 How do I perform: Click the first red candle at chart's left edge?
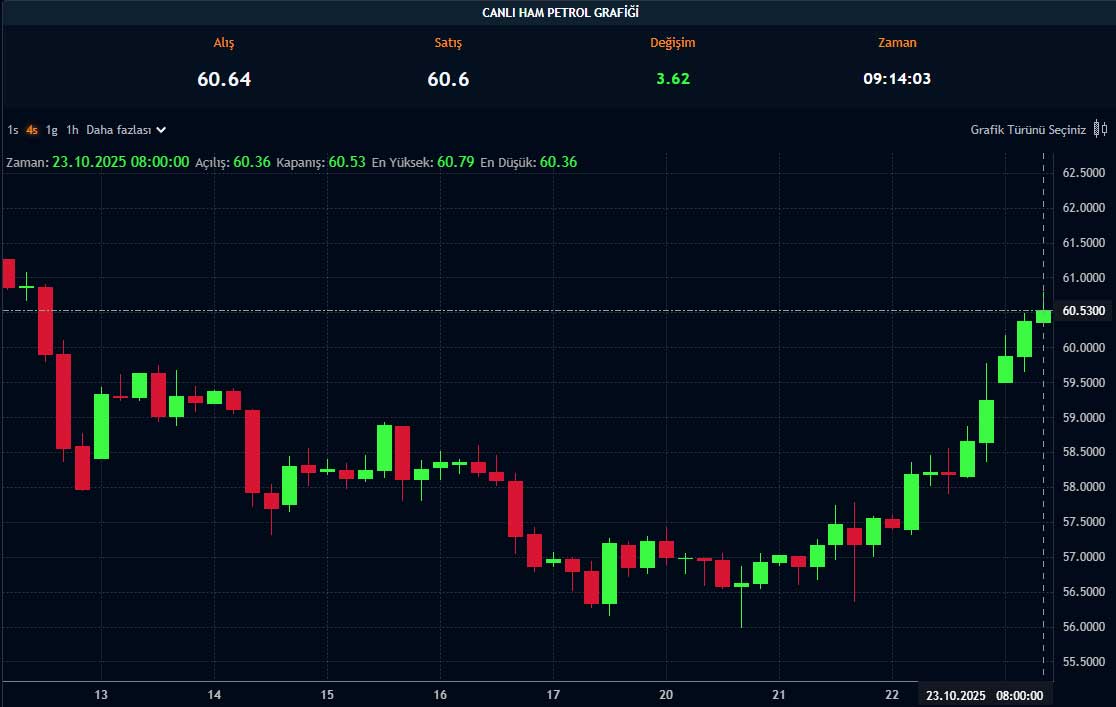(8, 273)
